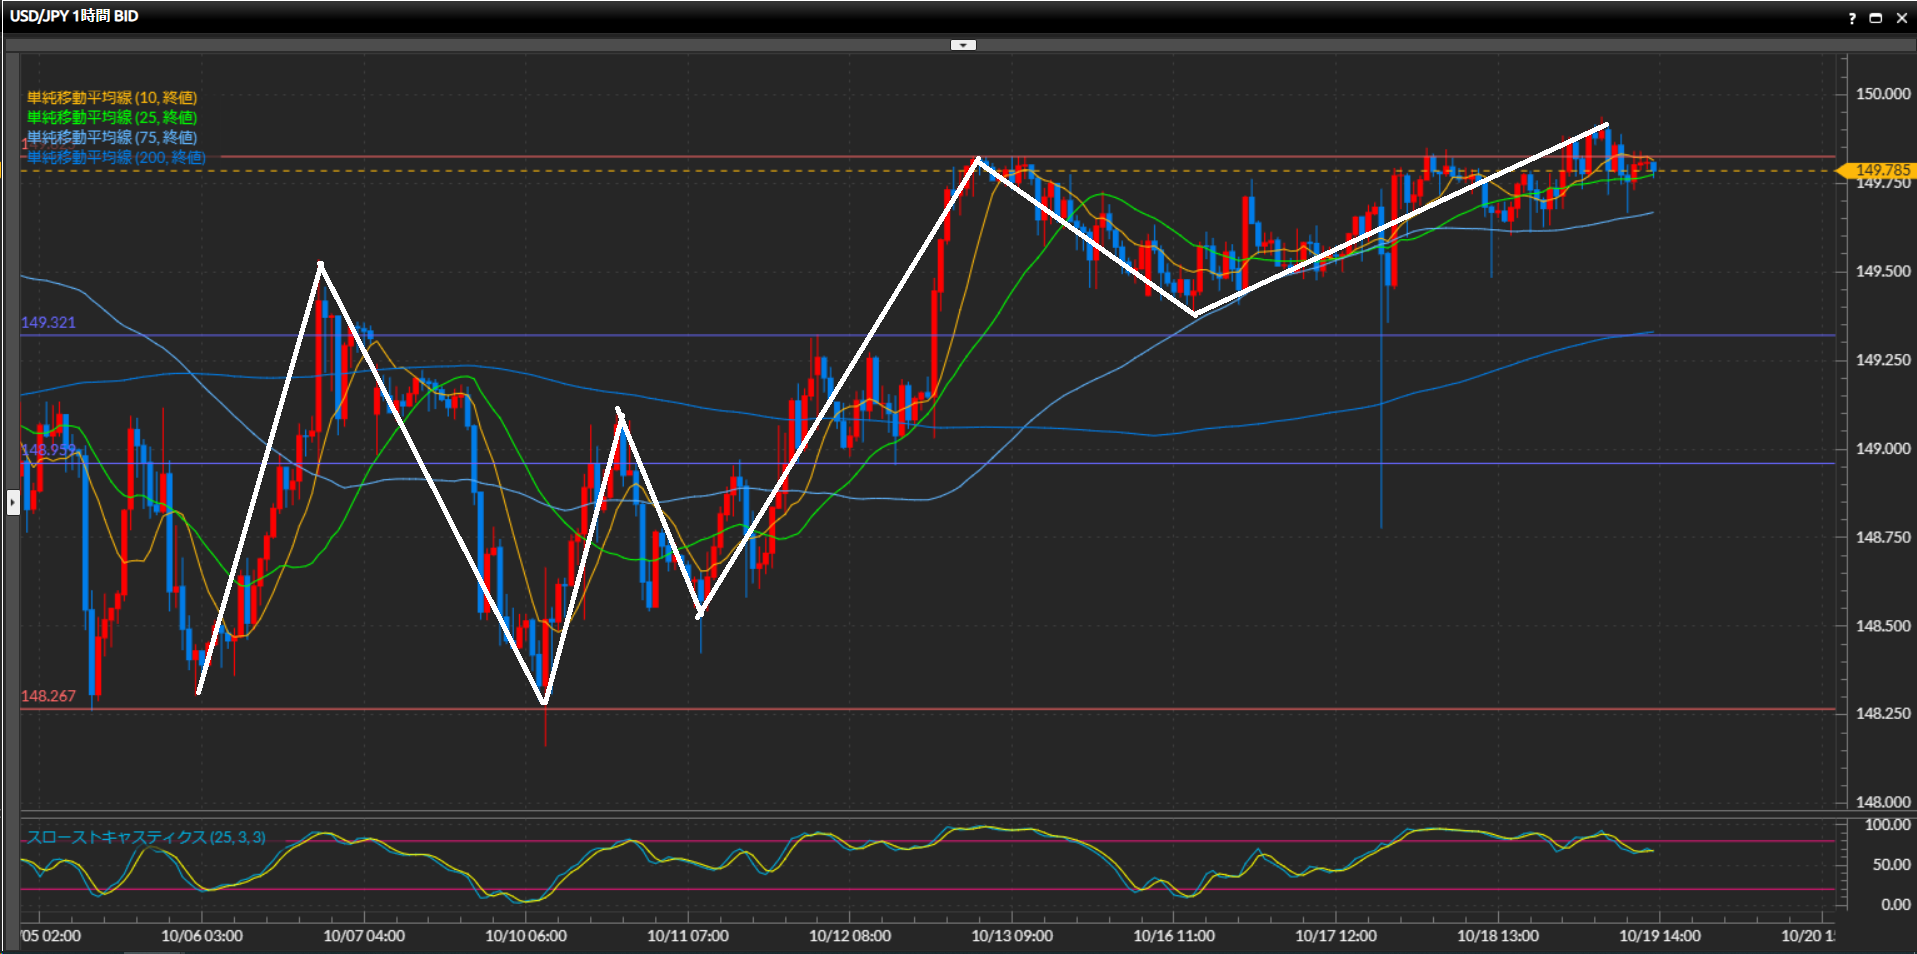The height and width of the screenshot is (954, 1917).
Task: Click the 100.00 stochastics axis label
Action: pos(1888,825)
